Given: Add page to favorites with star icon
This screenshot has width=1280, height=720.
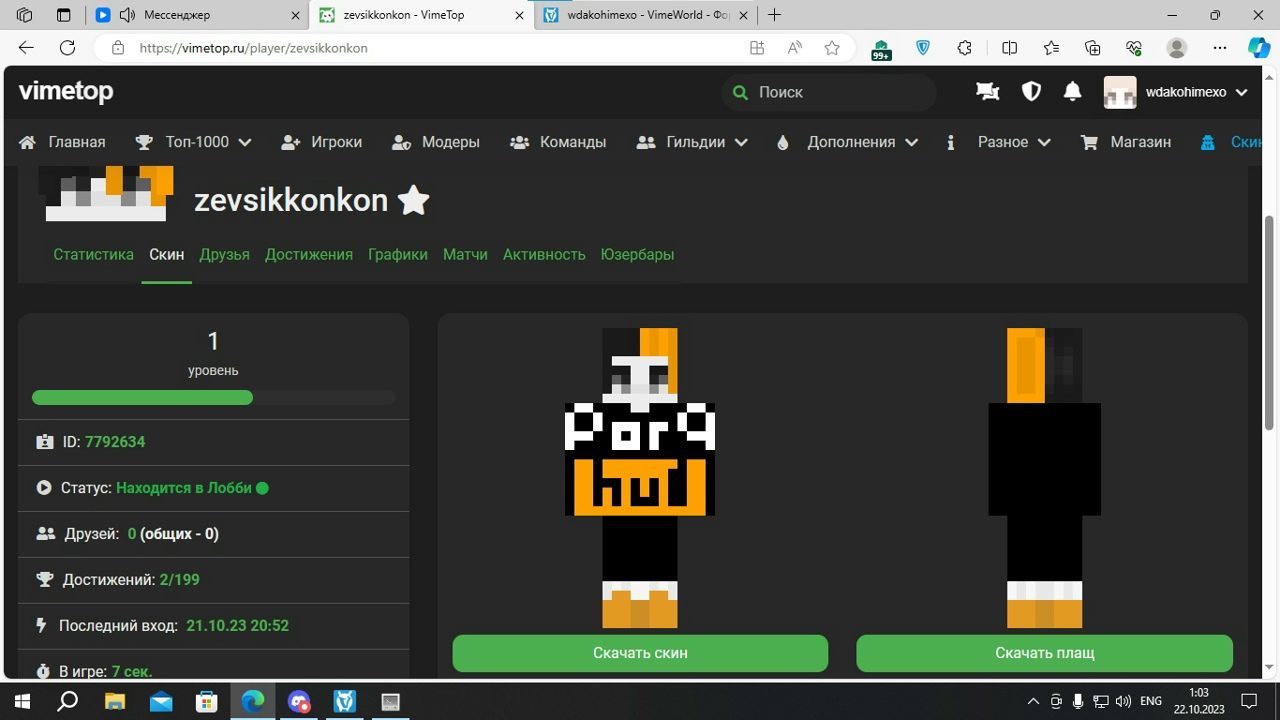Looking at the screenshot, I should point(832,48).
